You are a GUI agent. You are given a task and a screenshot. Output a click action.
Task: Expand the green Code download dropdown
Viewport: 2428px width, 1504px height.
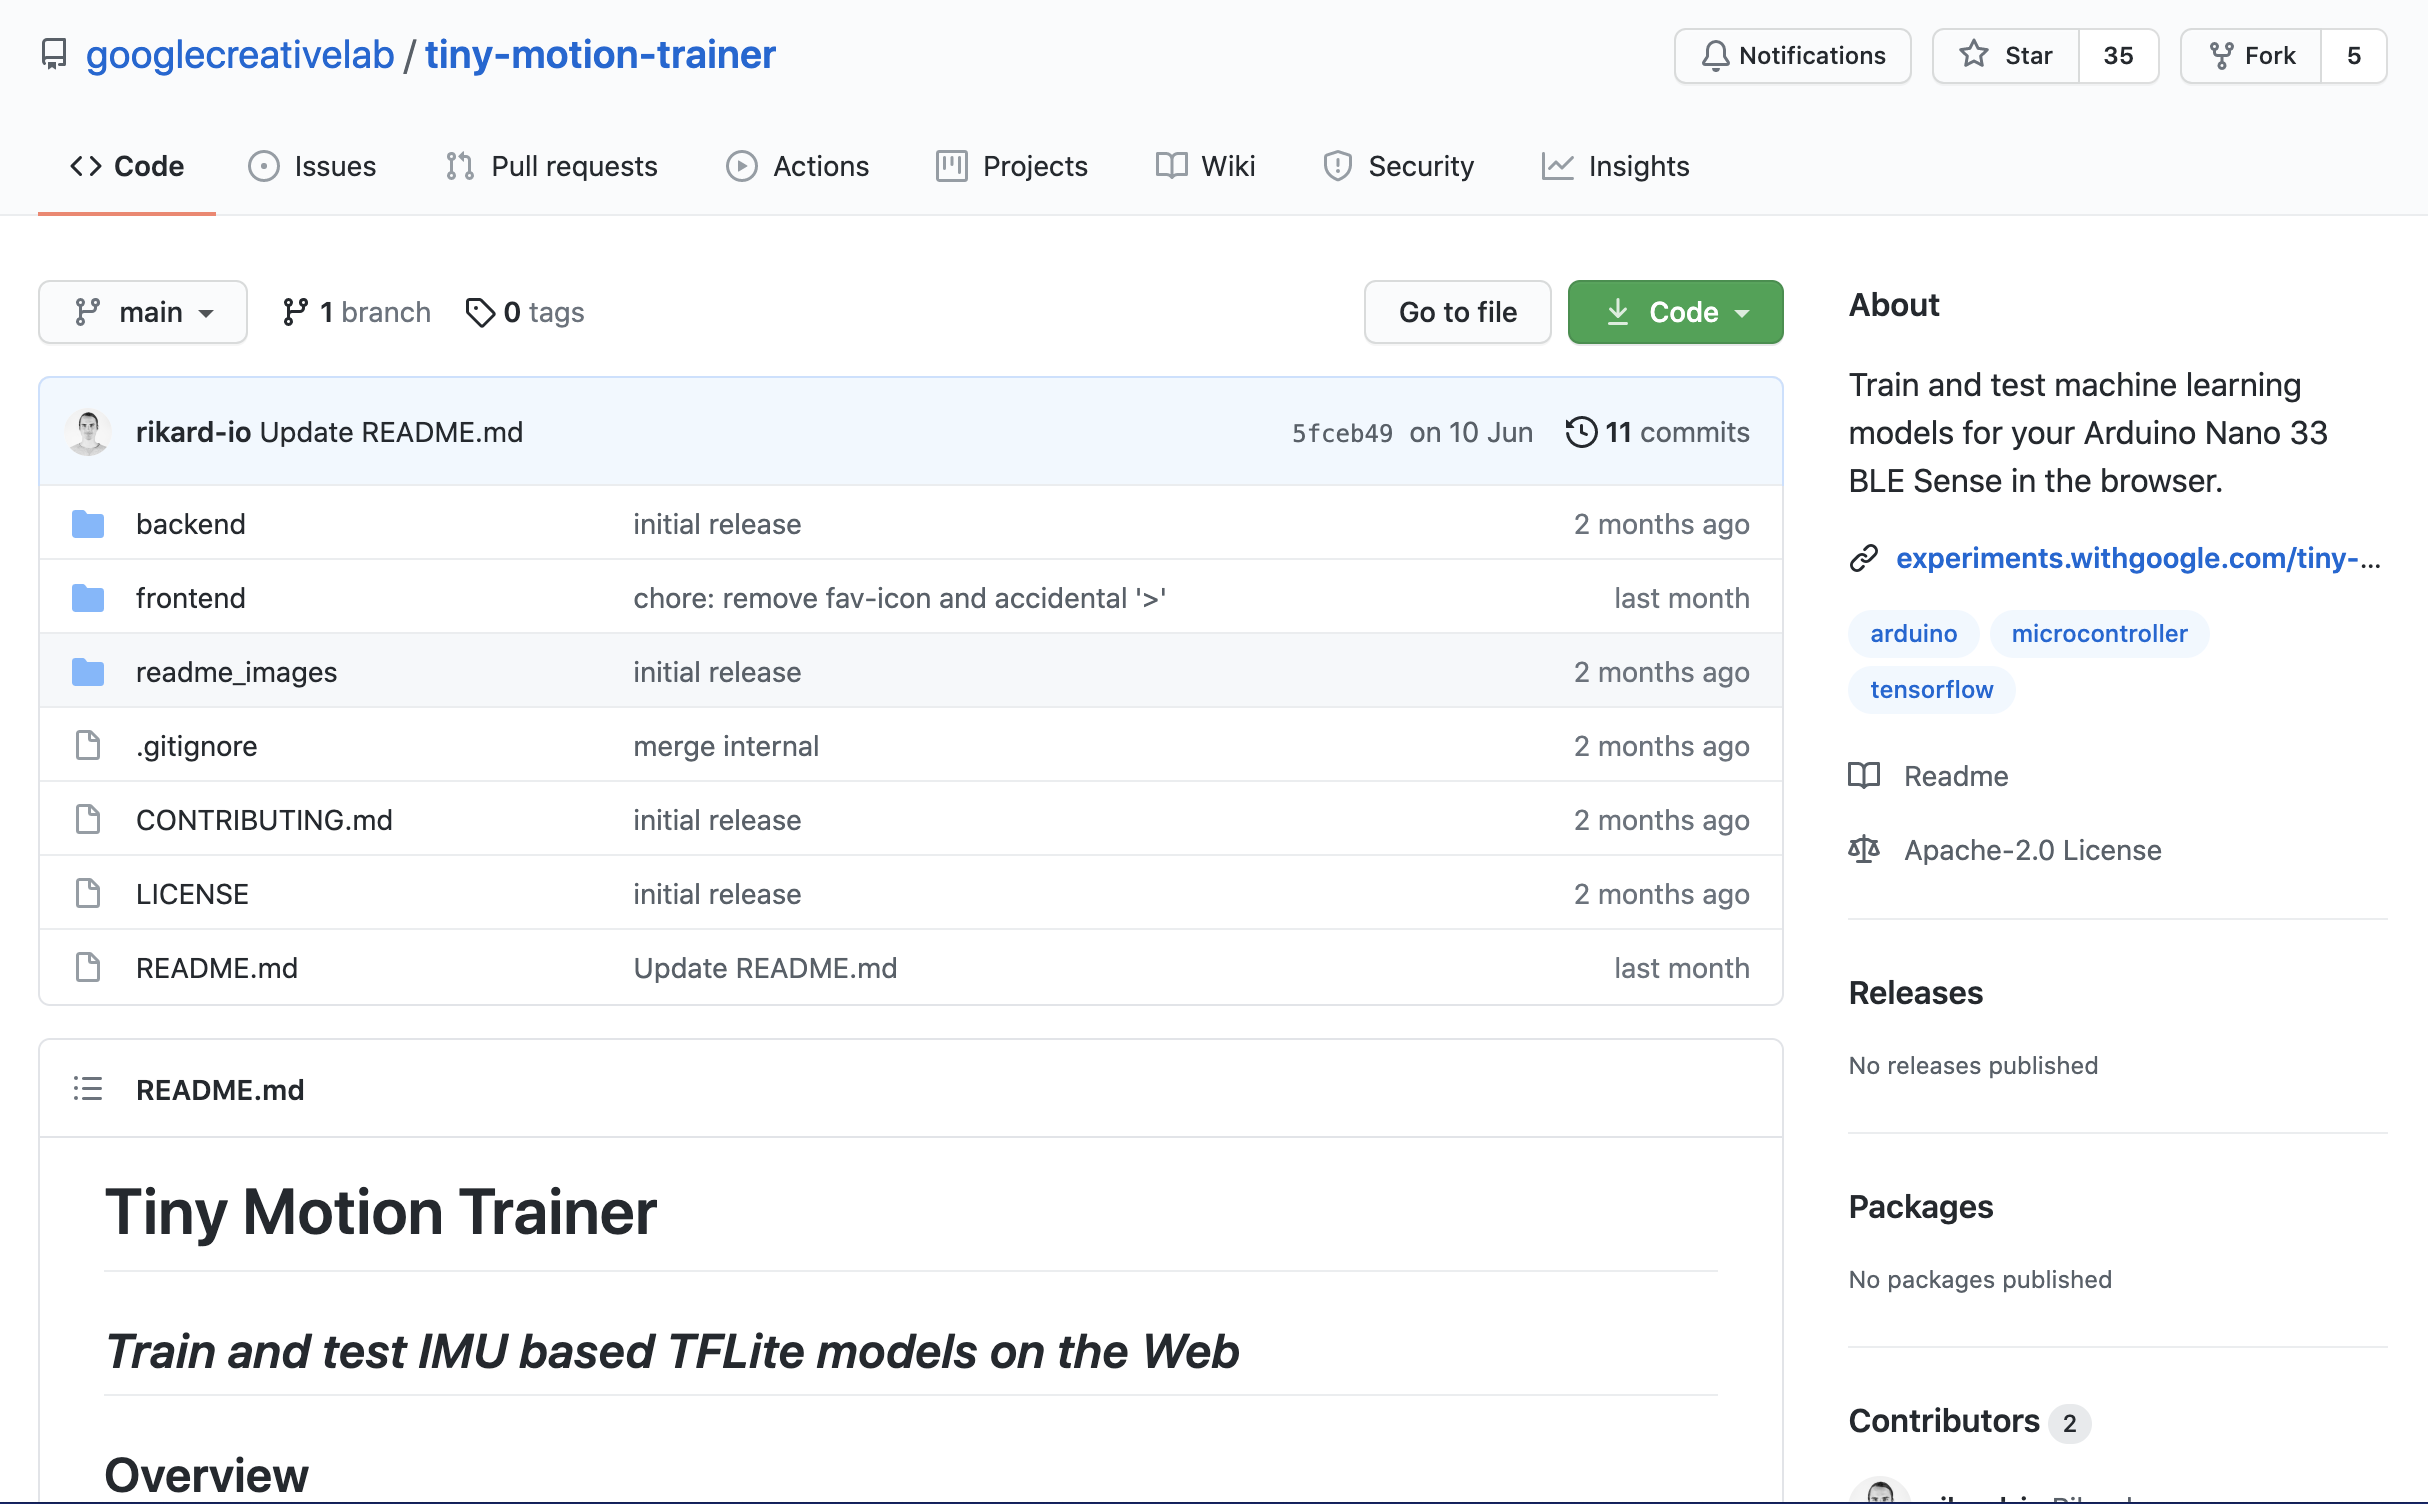pos(1675,313)
